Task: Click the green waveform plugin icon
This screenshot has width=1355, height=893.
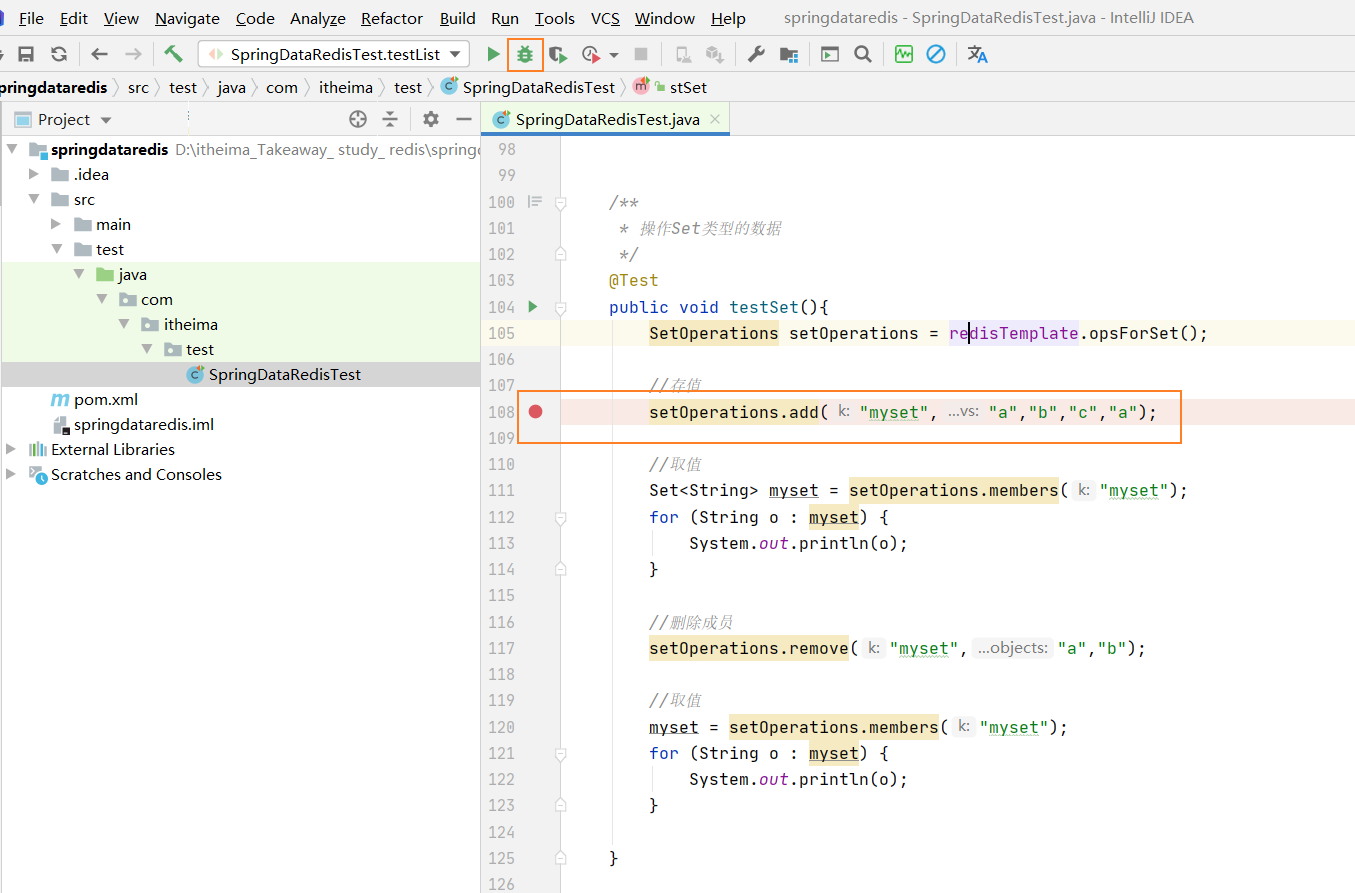Action: [x=904, y=54]
